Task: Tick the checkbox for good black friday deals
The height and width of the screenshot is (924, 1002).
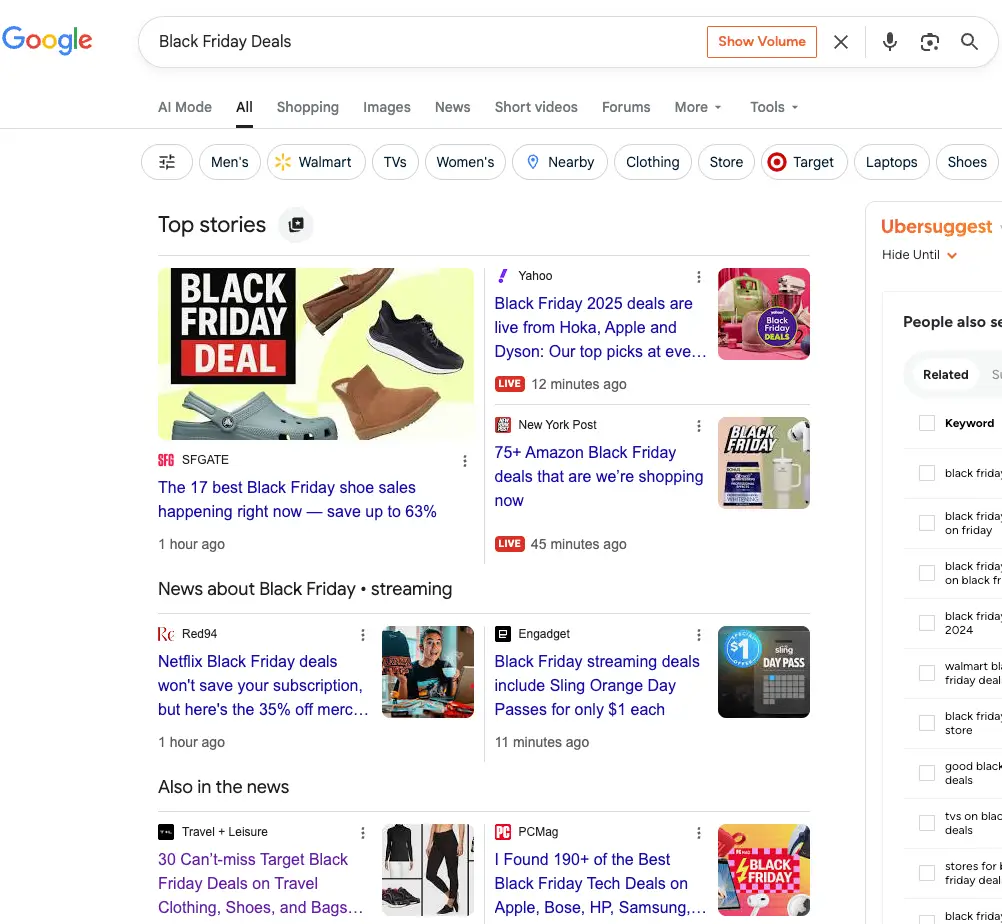Action: click(927, 773)
